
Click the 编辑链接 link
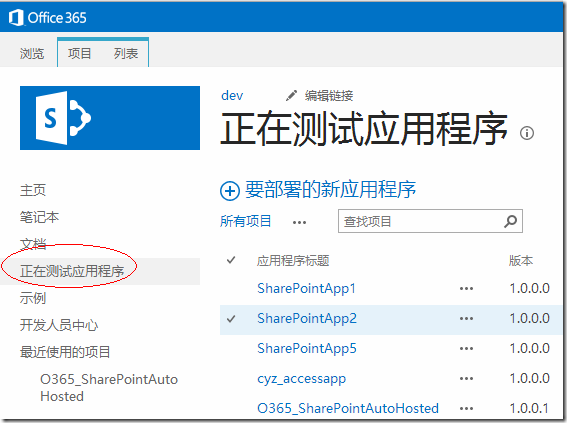[x=329, y=95]
